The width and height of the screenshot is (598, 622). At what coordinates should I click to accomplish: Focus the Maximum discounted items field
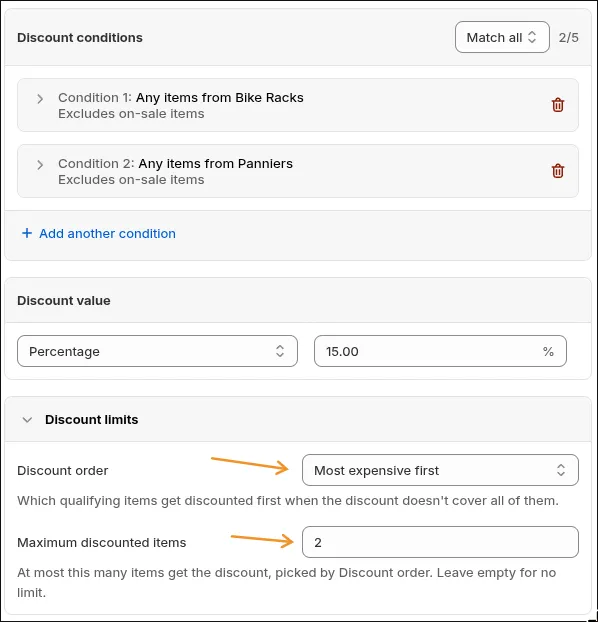(440, 542)
